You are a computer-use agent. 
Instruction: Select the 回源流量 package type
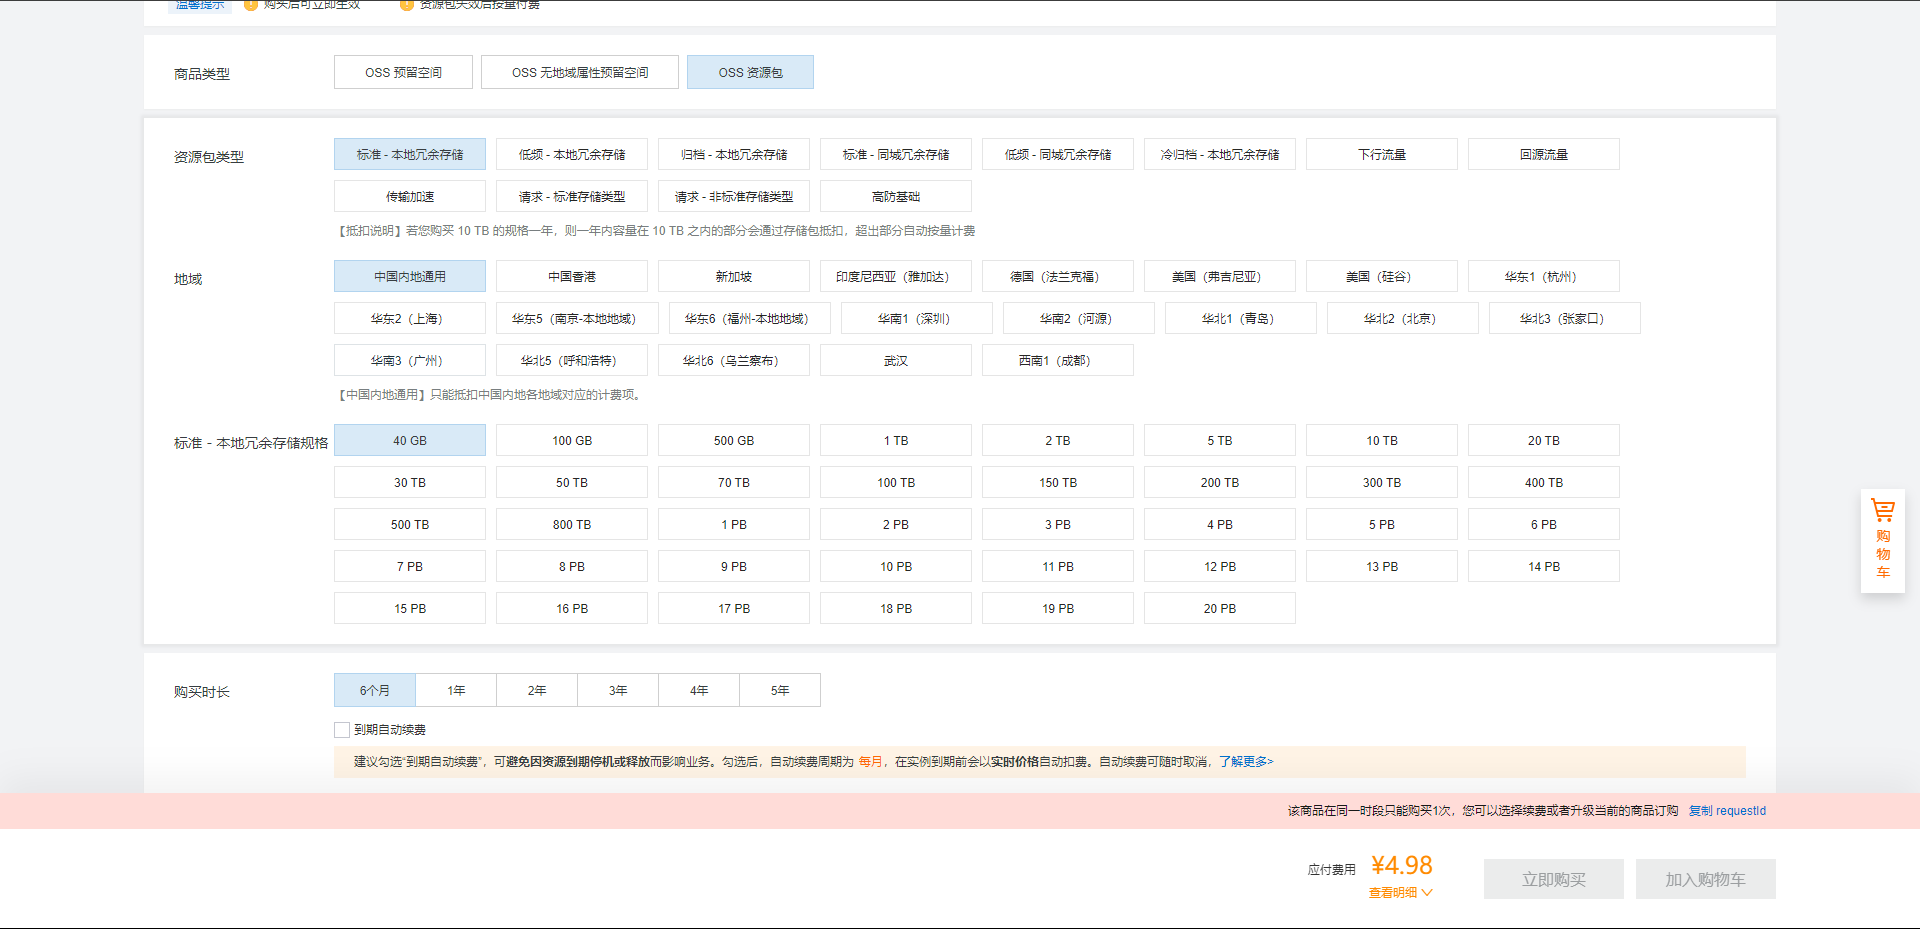click(1544, 154)
